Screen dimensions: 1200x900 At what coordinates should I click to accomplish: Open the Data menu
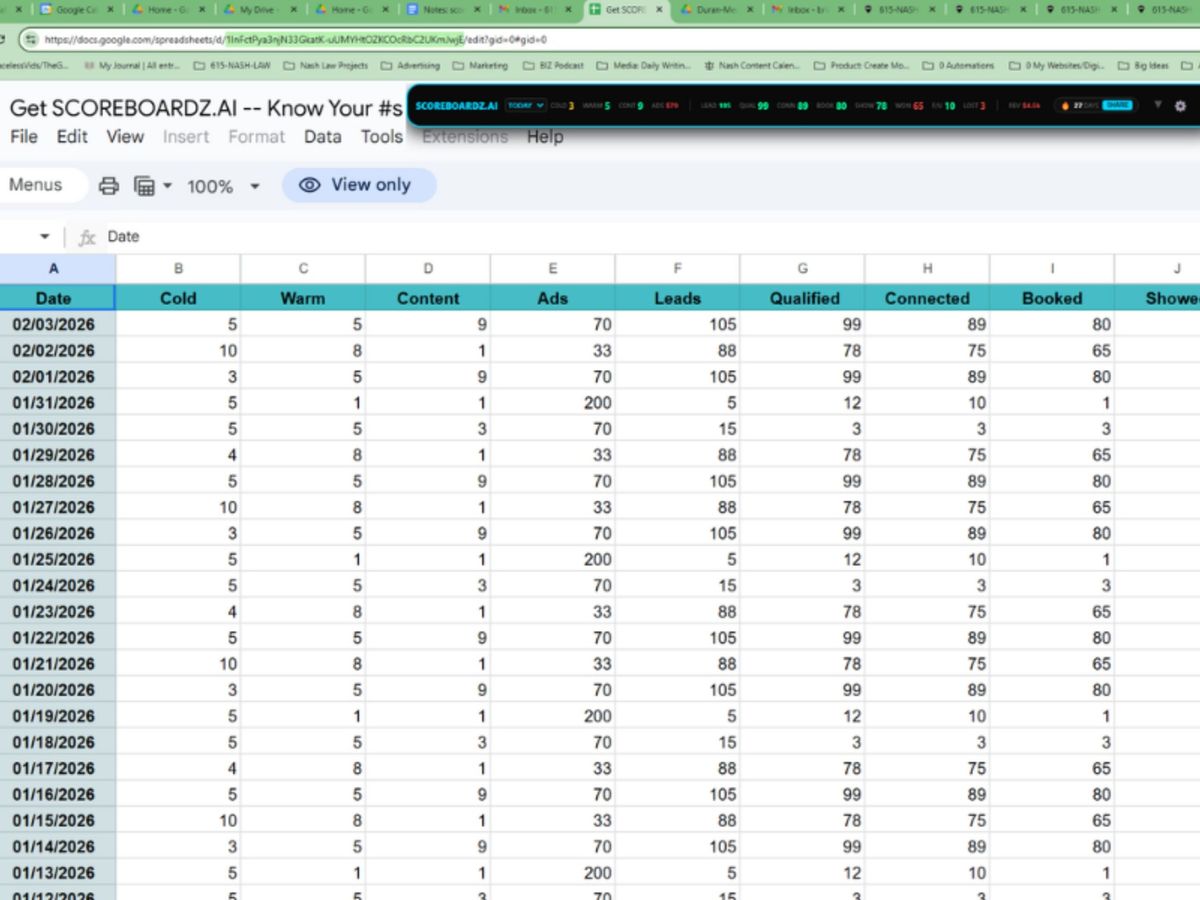pos(322,137)
